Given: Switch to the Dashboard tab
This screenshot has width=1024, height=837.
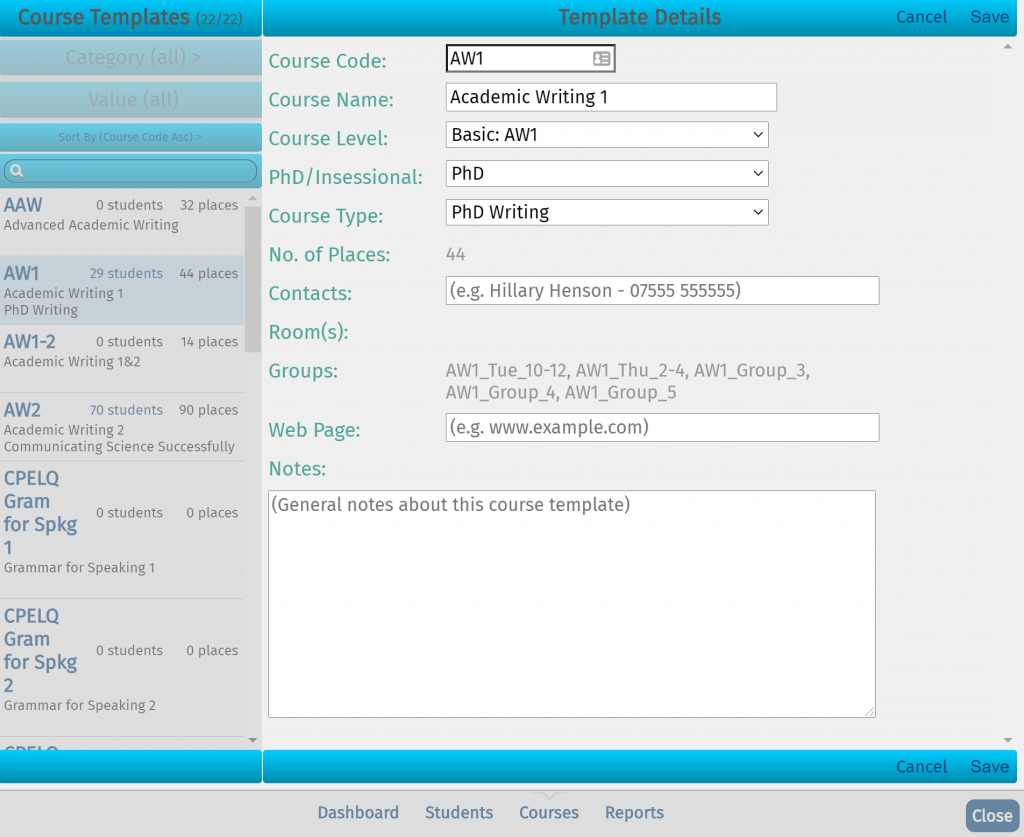Looking at the screenshot, I should [x=358, y=812].
